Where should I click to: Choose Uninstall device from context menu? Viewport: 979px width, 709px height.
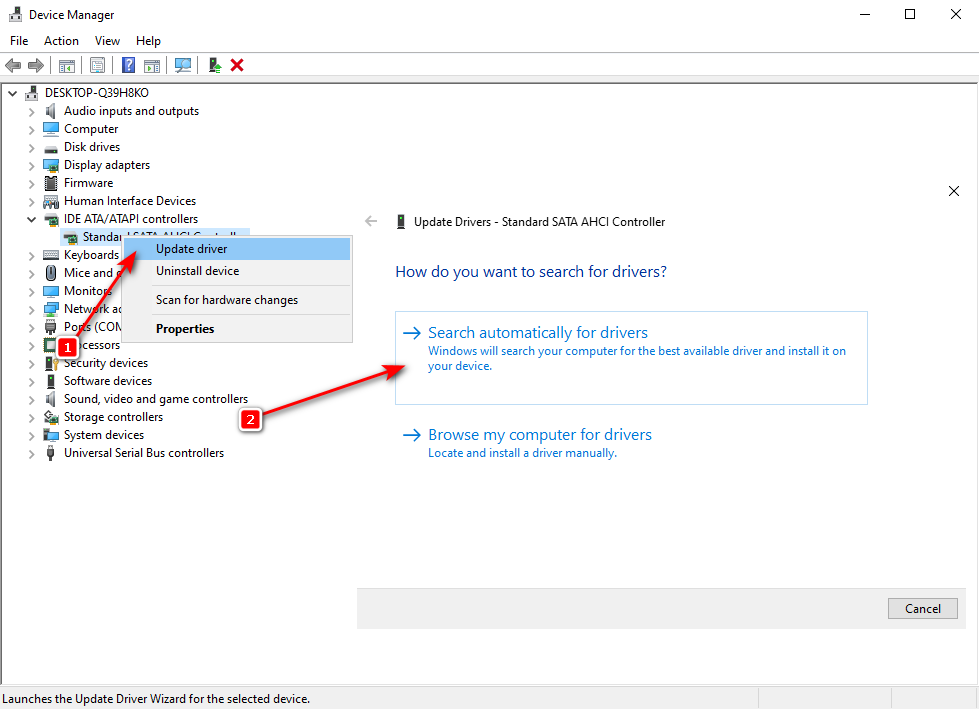tap(237, 271)
